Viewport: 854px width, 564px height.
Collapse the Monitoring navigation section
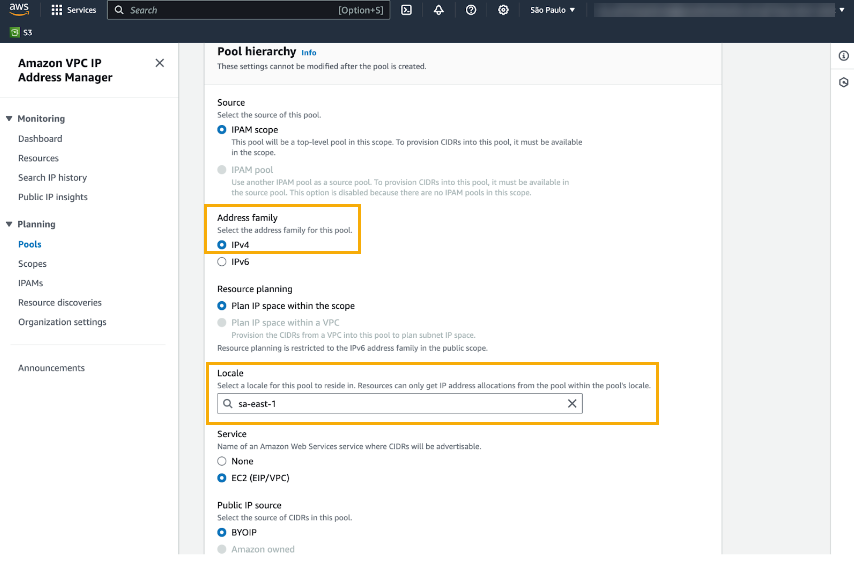click(10, 119)
